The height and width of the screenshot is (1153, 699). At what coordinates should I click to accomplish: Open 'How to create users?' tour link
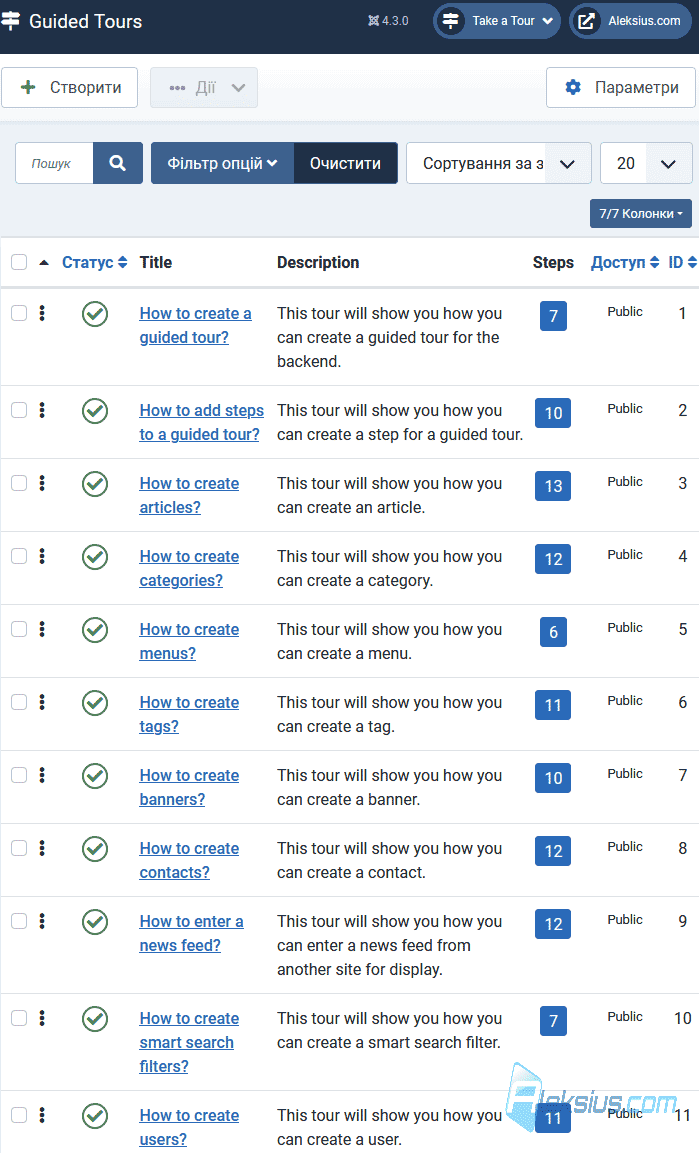(x=189, y=1127)
